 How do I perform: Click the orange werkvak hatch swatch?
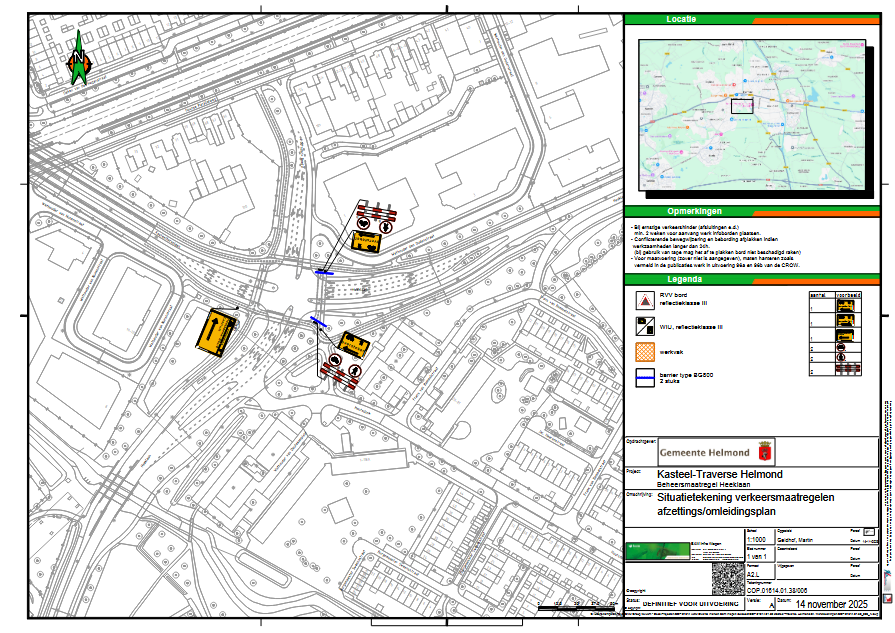pos(647,353)
